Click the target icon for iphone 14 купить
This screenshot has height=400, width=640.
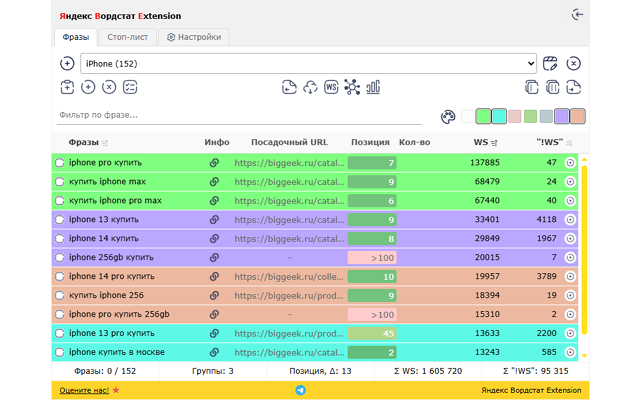coord(570,238)
